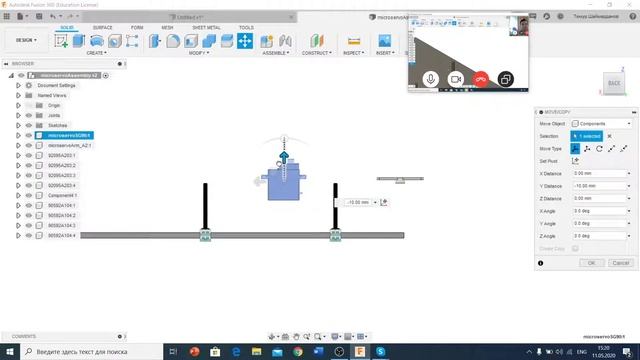Choose Point to Position move type
The width and height of the screenshot is (640, 360).
click(x=624, y=149)
